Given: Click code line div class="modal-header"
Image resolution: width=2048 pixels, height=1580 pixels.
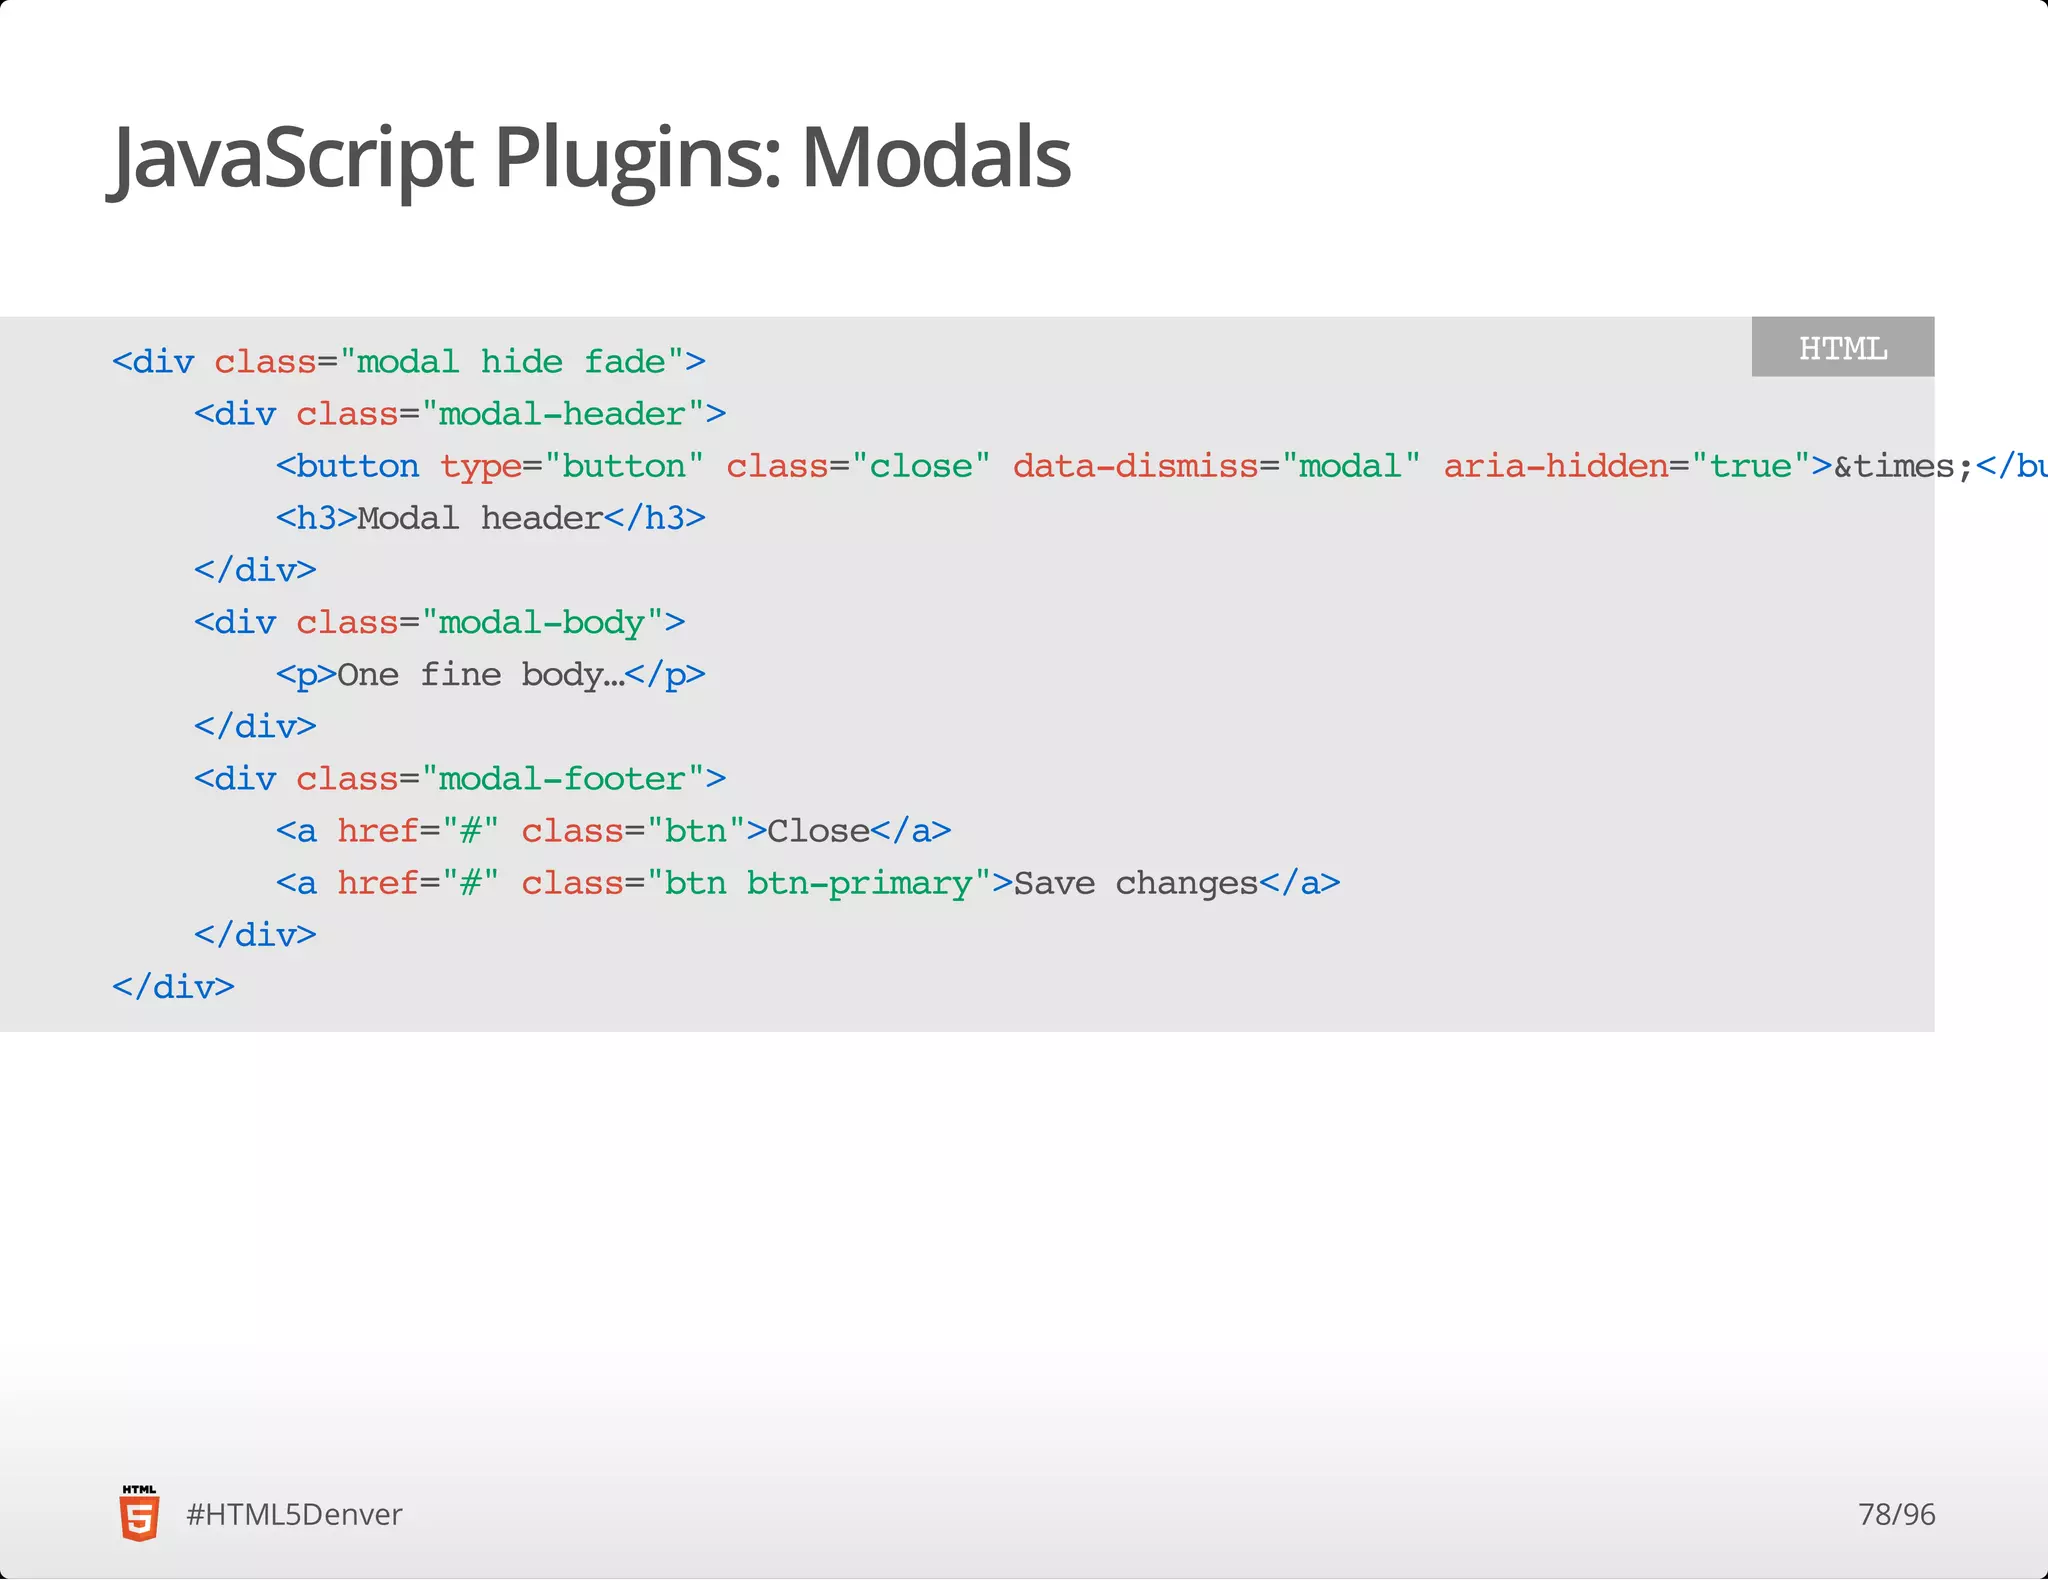Looking at the screenshot, I should click(460, 413).
